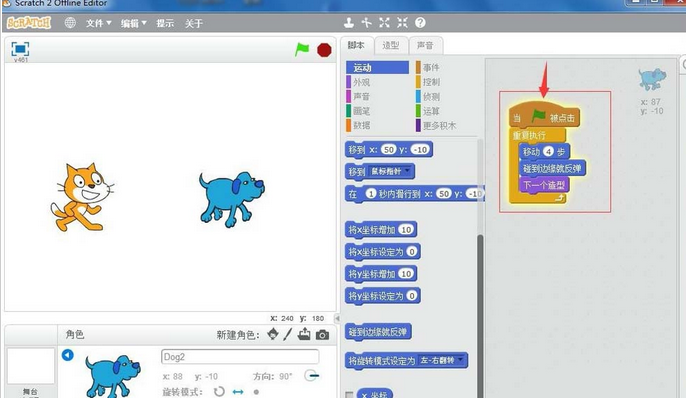Paint a new sprite with brush icon

[287, 335]
